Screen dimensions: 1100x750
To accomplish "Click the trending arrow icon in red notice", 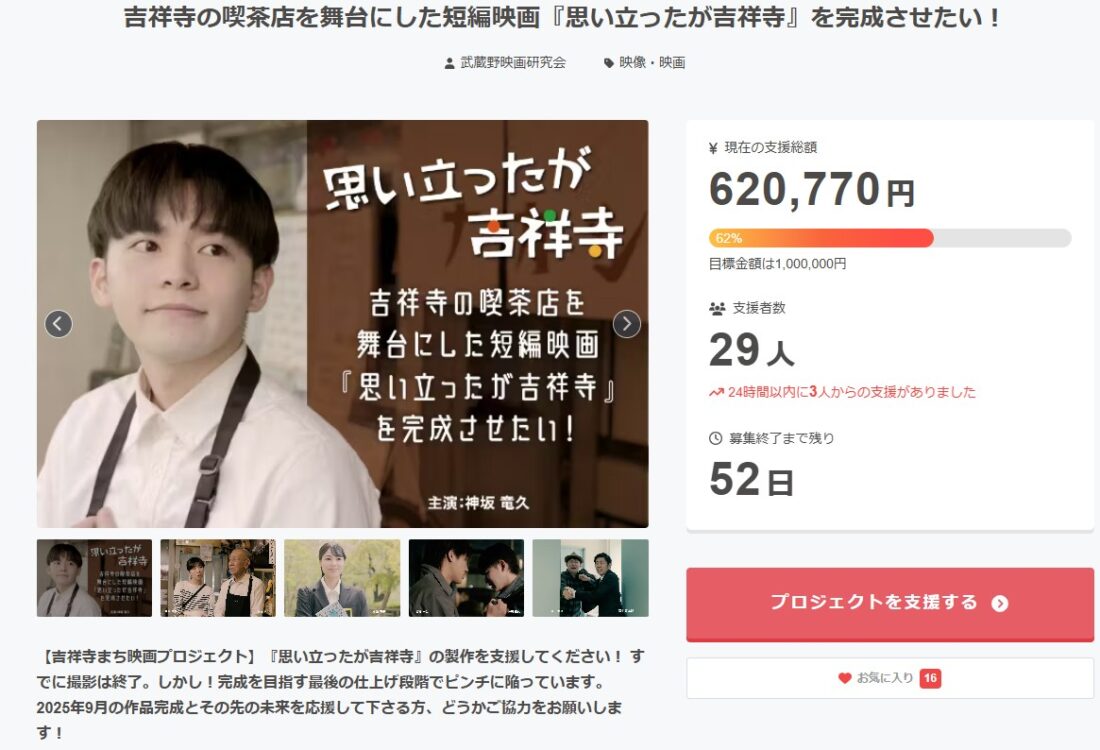I will point(716,392).
